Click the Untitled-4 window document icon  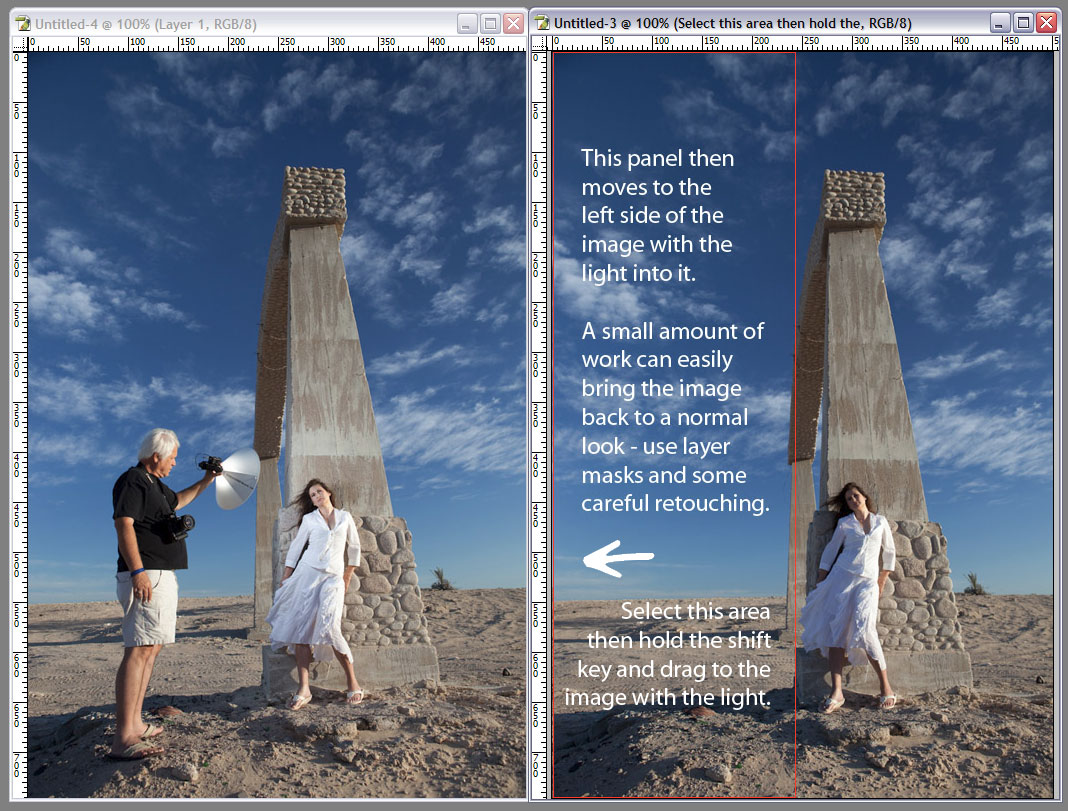[x=22, y=24]
